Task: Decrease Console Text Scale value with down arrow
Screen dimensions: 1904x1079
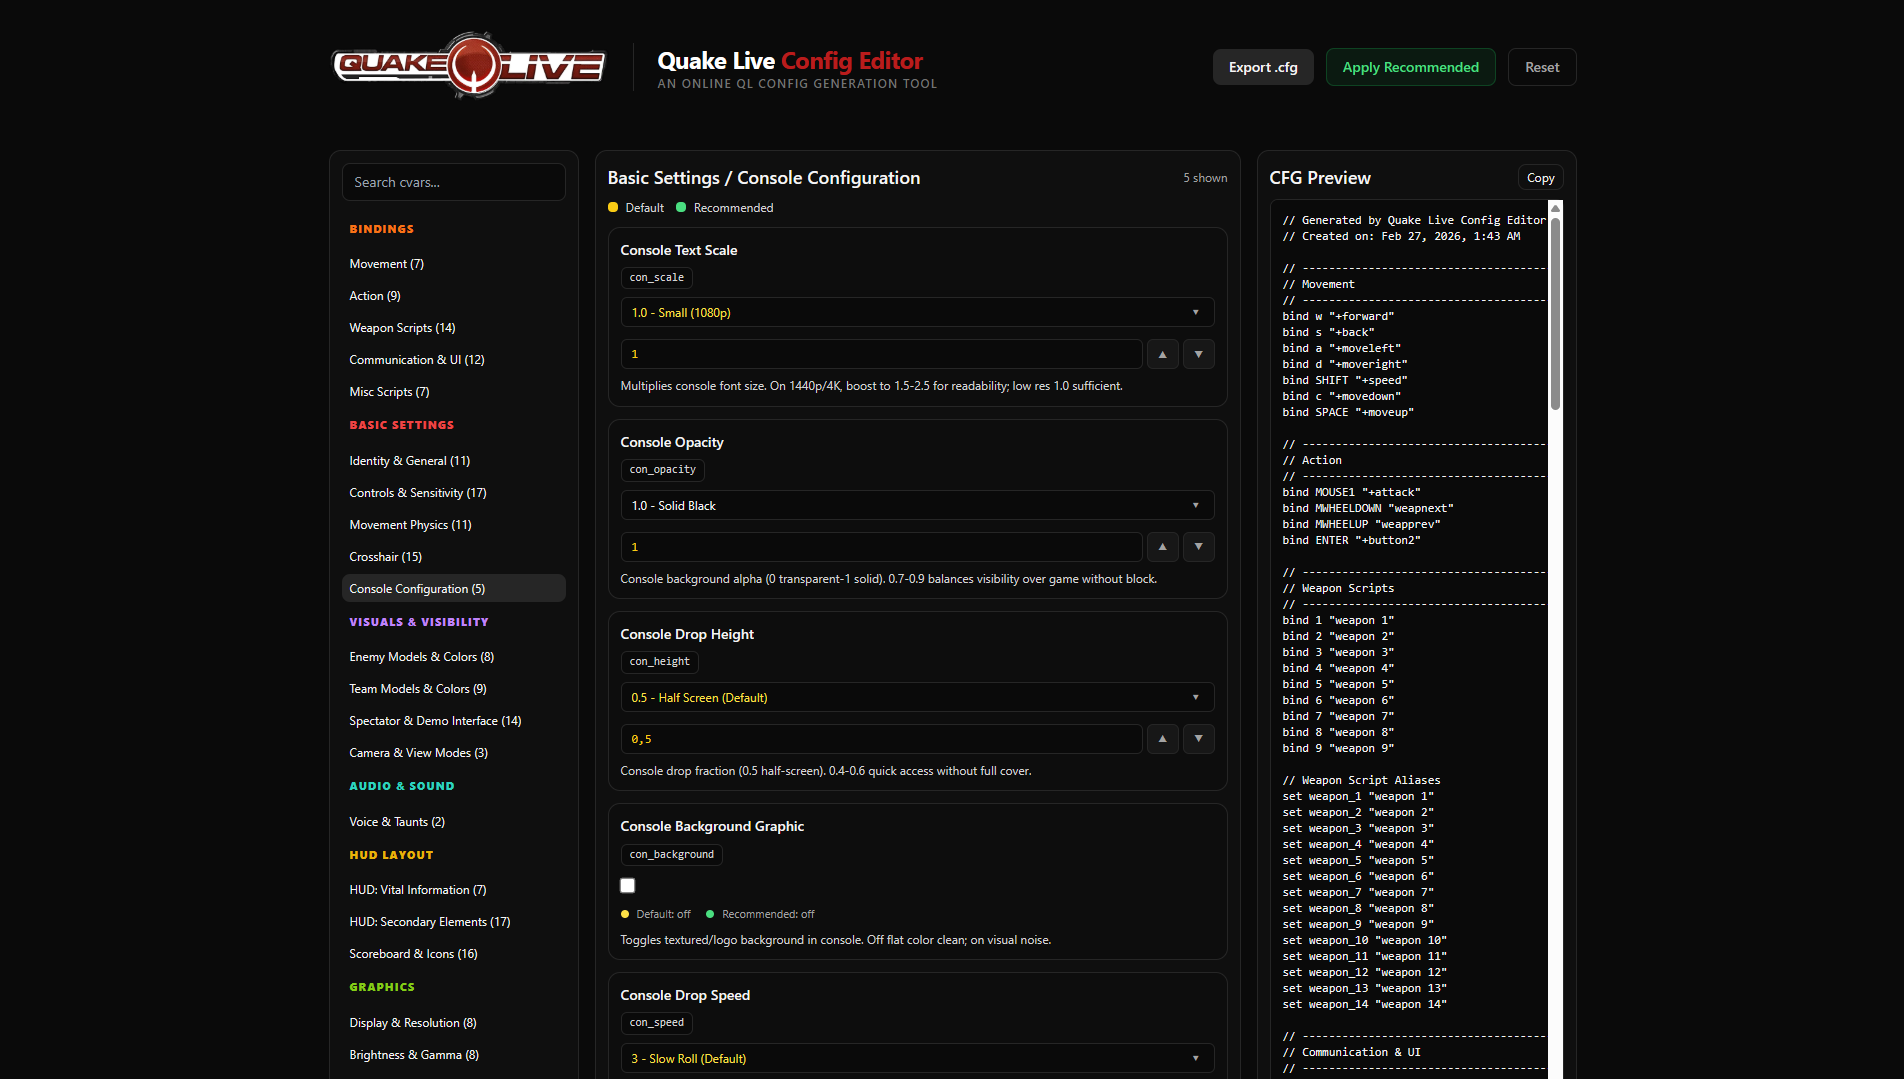Action: 1198,354
